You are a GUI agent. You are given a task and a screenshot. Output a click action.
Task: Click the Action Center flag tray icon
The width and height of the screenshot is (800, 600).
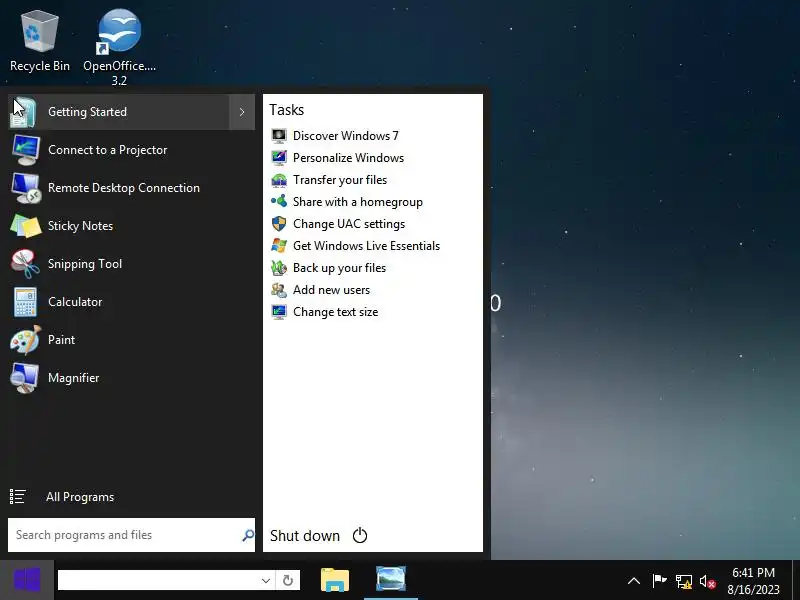[x=659, y=581]
